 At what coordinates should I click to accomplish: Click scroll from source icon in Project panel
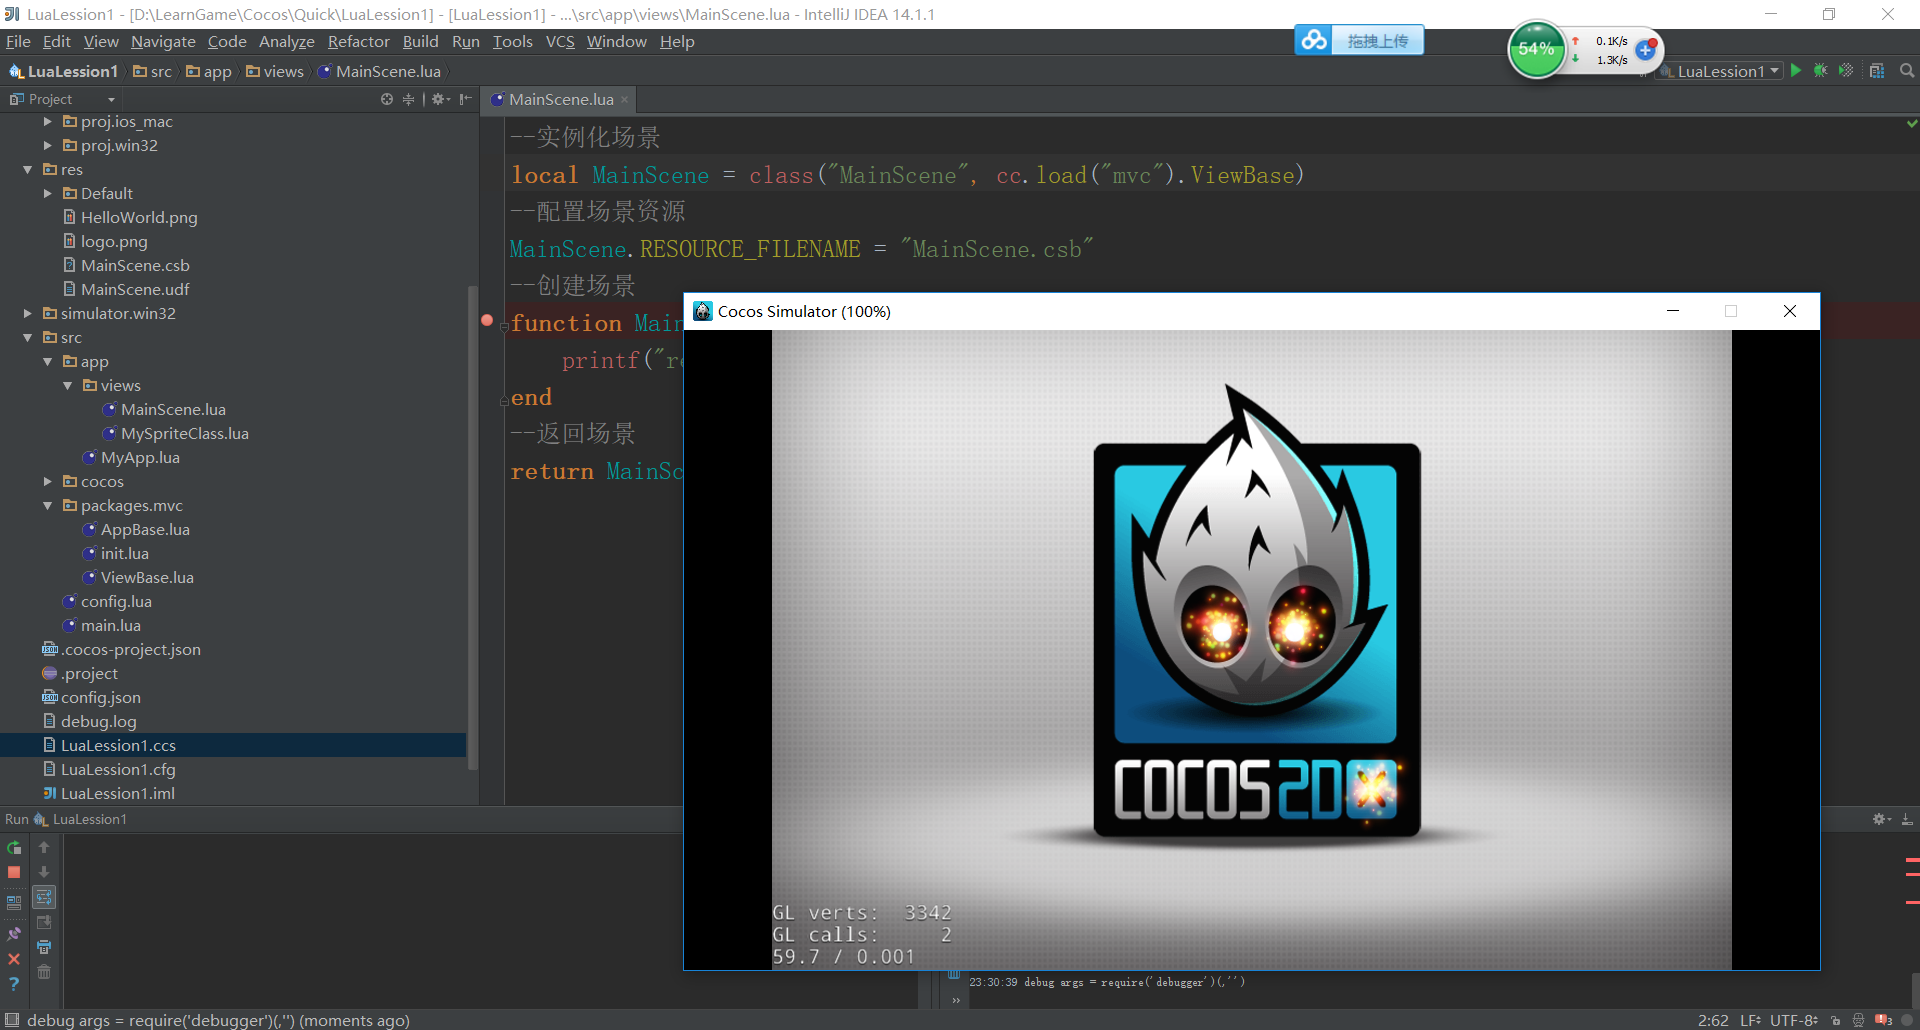[387, 99]
